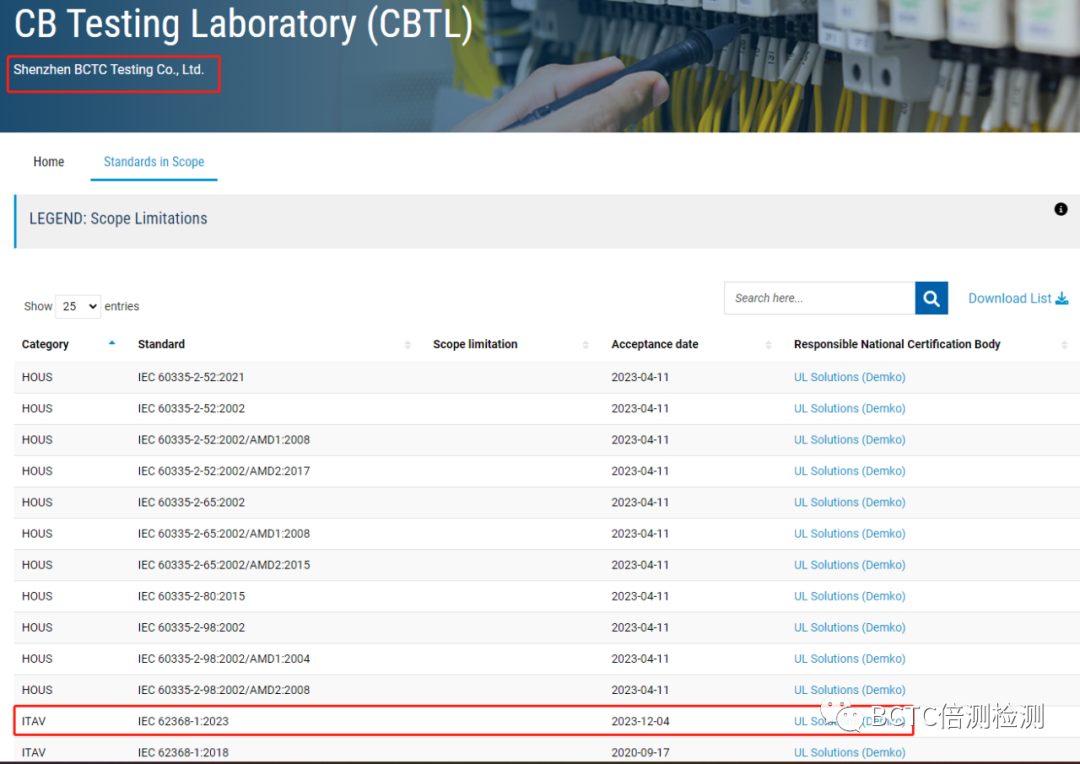Select the IEC 62368-1:2018 standard cell

183,753
